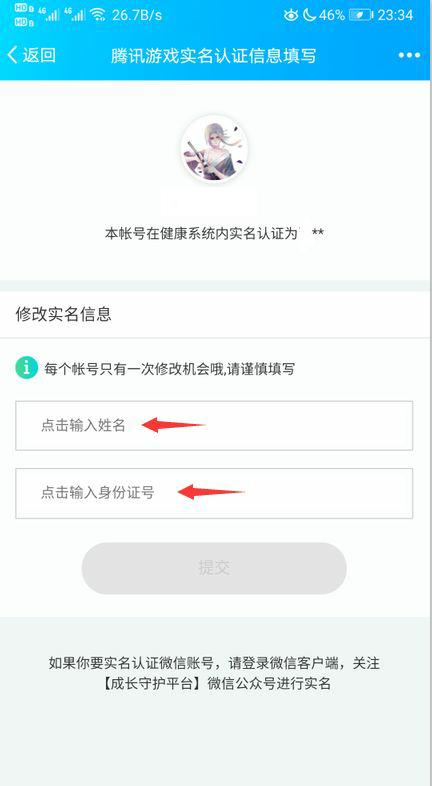Tap the 23:34 clock in status bar
This screenshot has height=786, width=432.
(x=395, y=15)
